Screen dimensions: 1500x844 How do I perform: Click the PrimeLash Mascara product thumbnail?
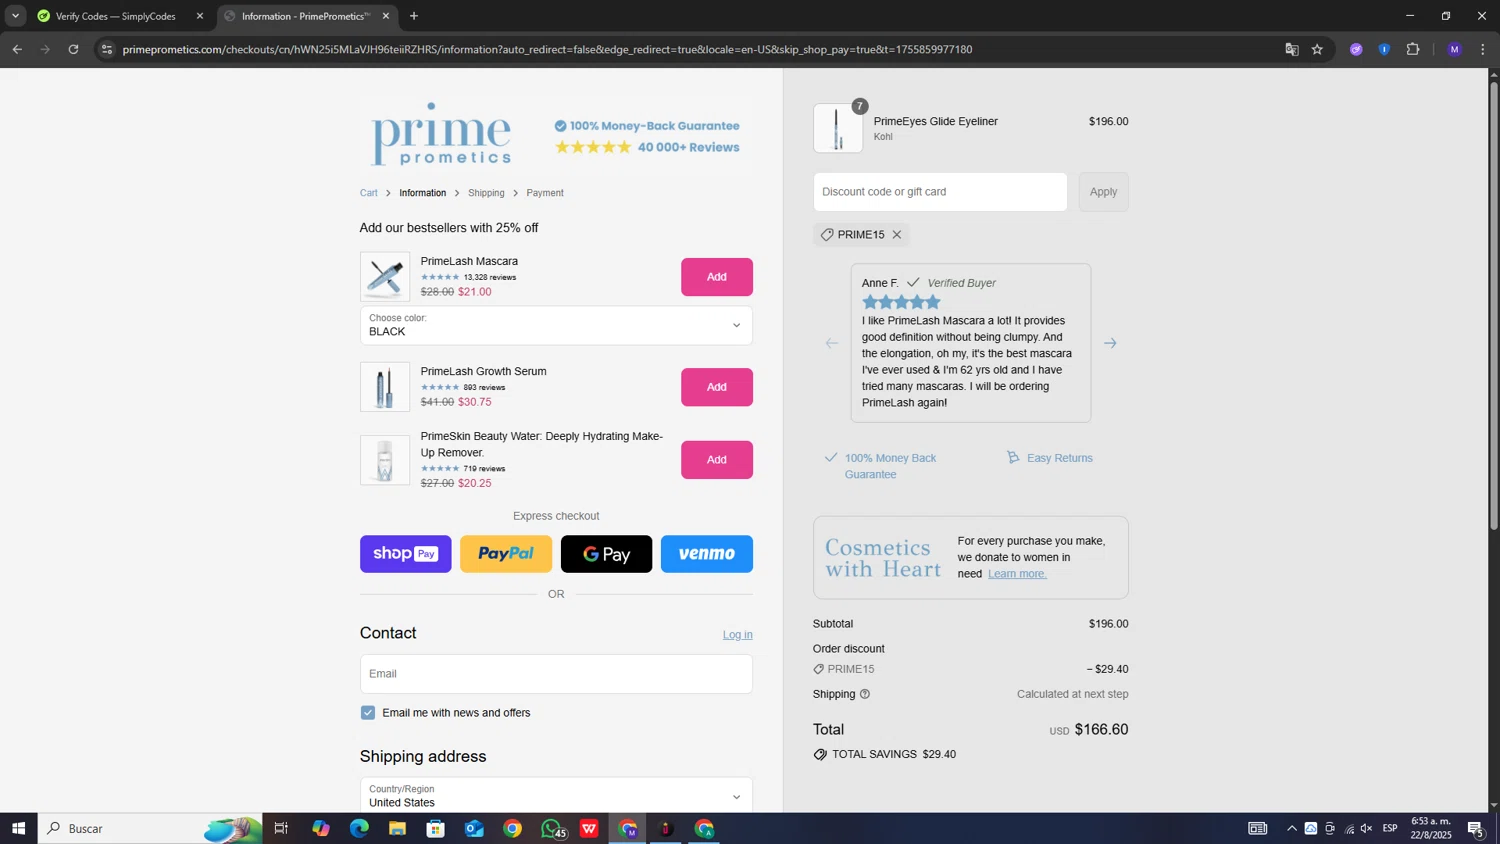[385, 277]
